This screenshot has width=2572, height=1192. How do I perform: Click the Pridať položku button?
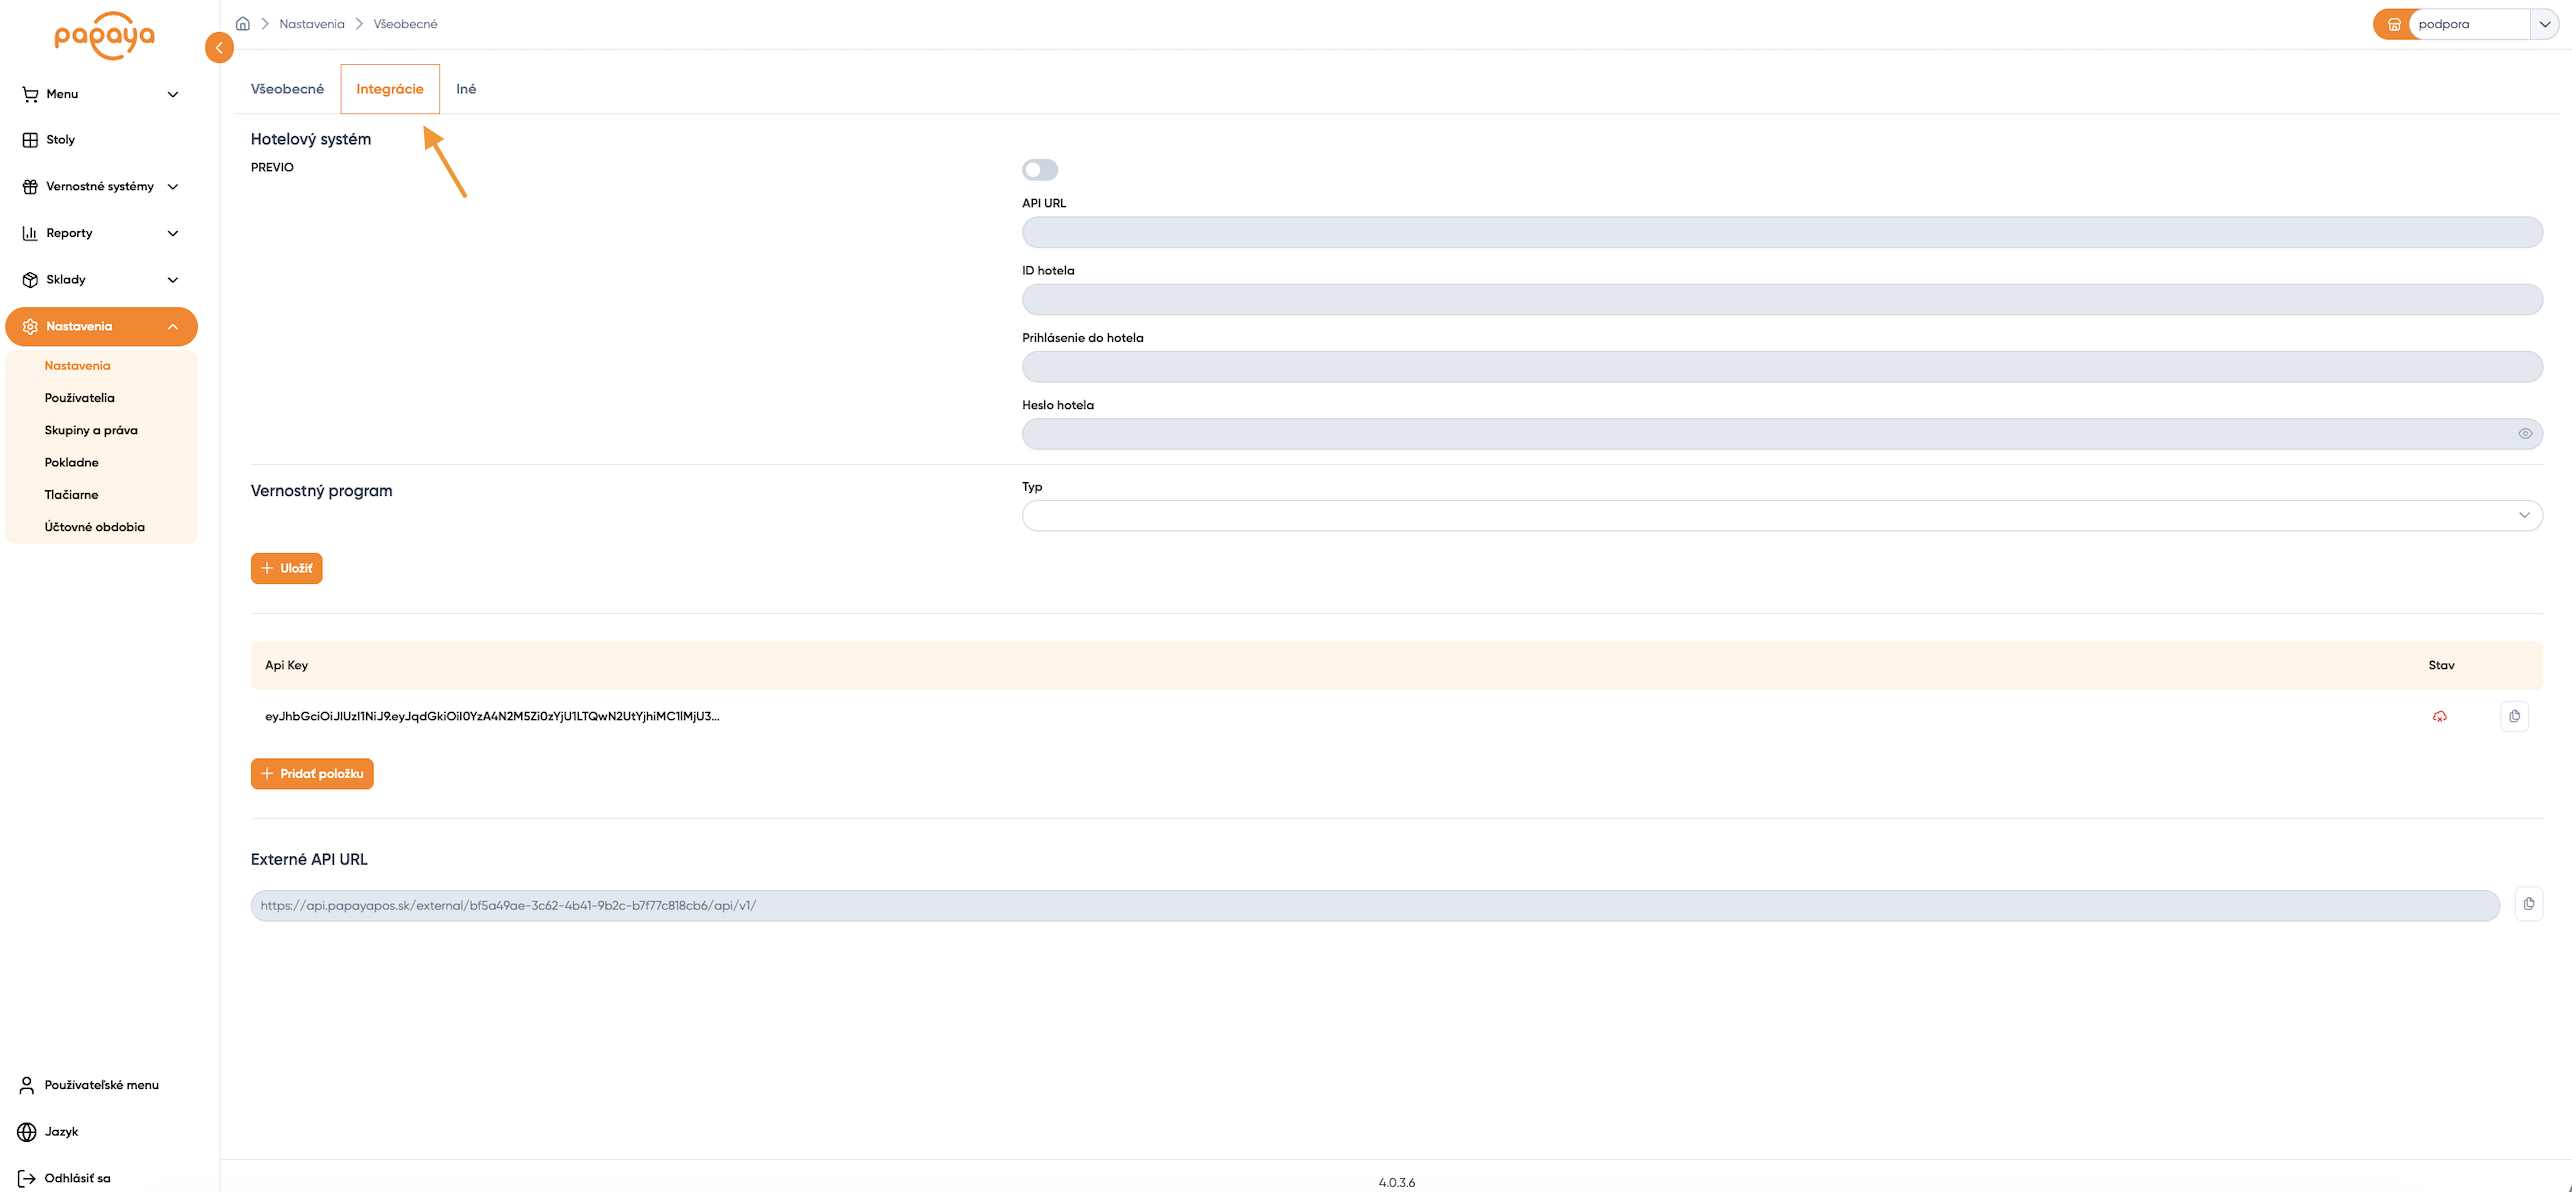point(312,774)
